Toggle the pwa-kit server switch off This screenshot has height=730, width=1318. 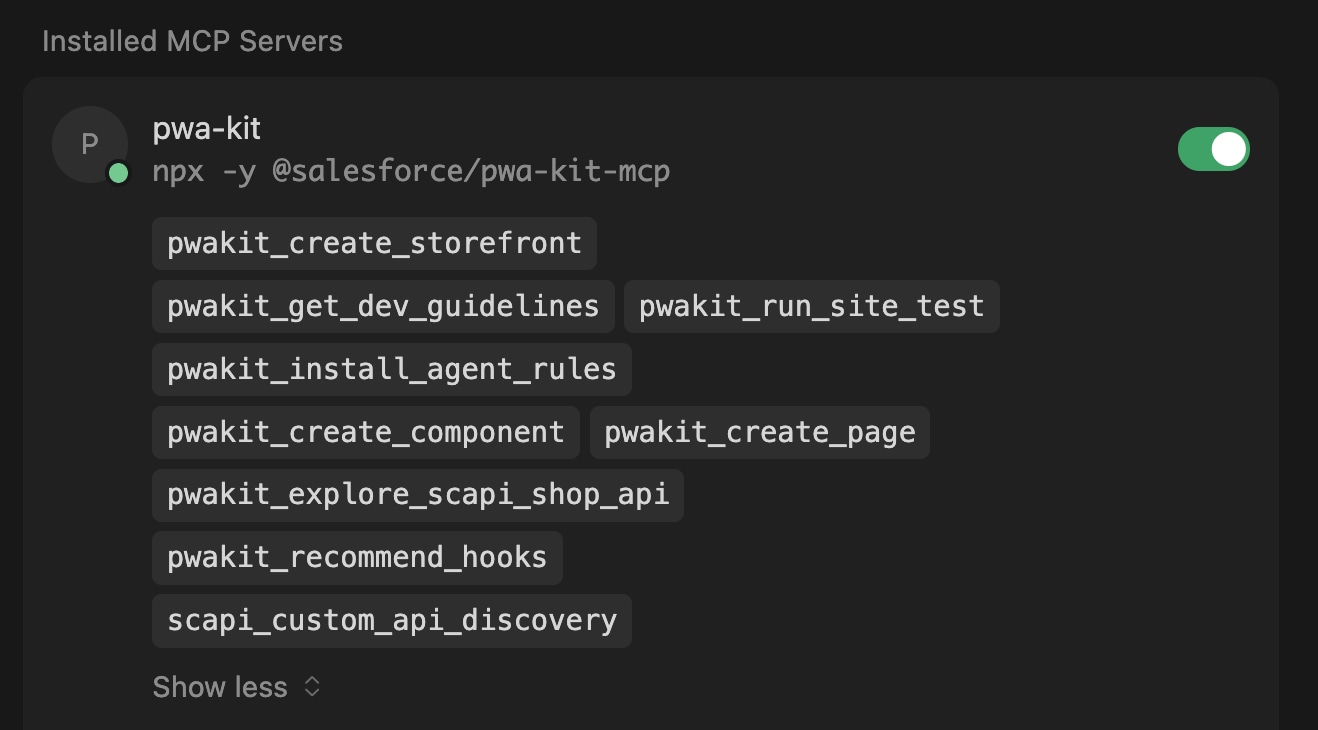coord(1213,148)
